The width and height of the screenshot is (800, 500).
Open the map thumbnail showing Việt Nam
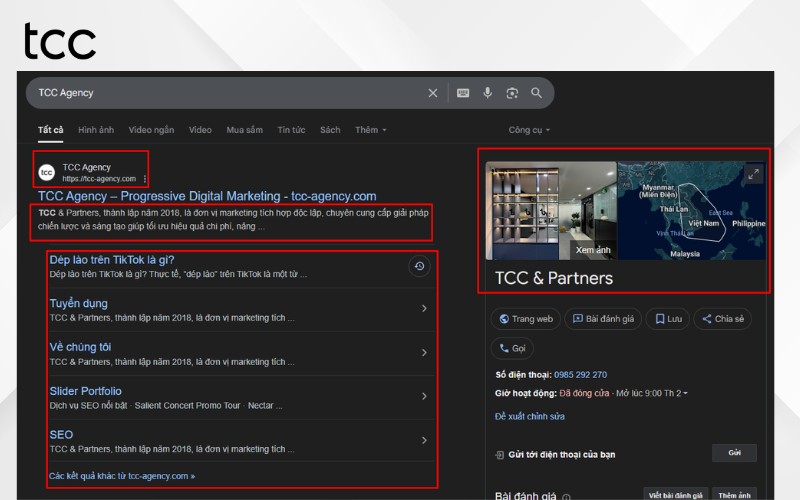pyautogui.click(x=691, y=211)
